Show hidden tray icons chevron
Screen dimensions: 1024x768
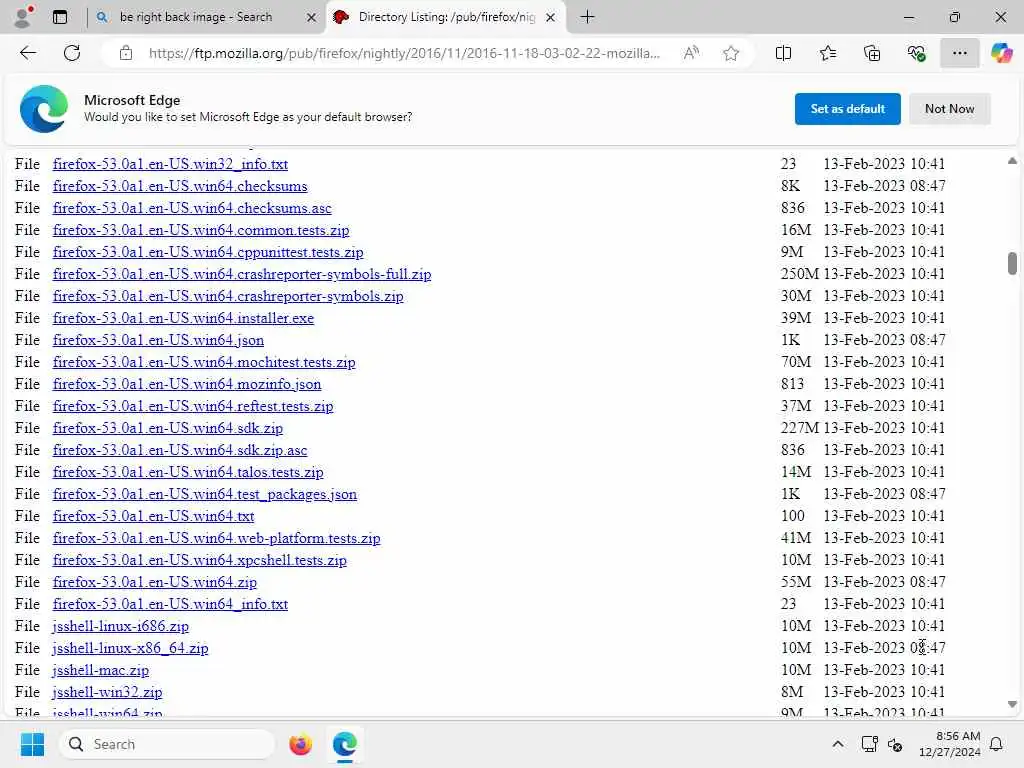point(838,744)
